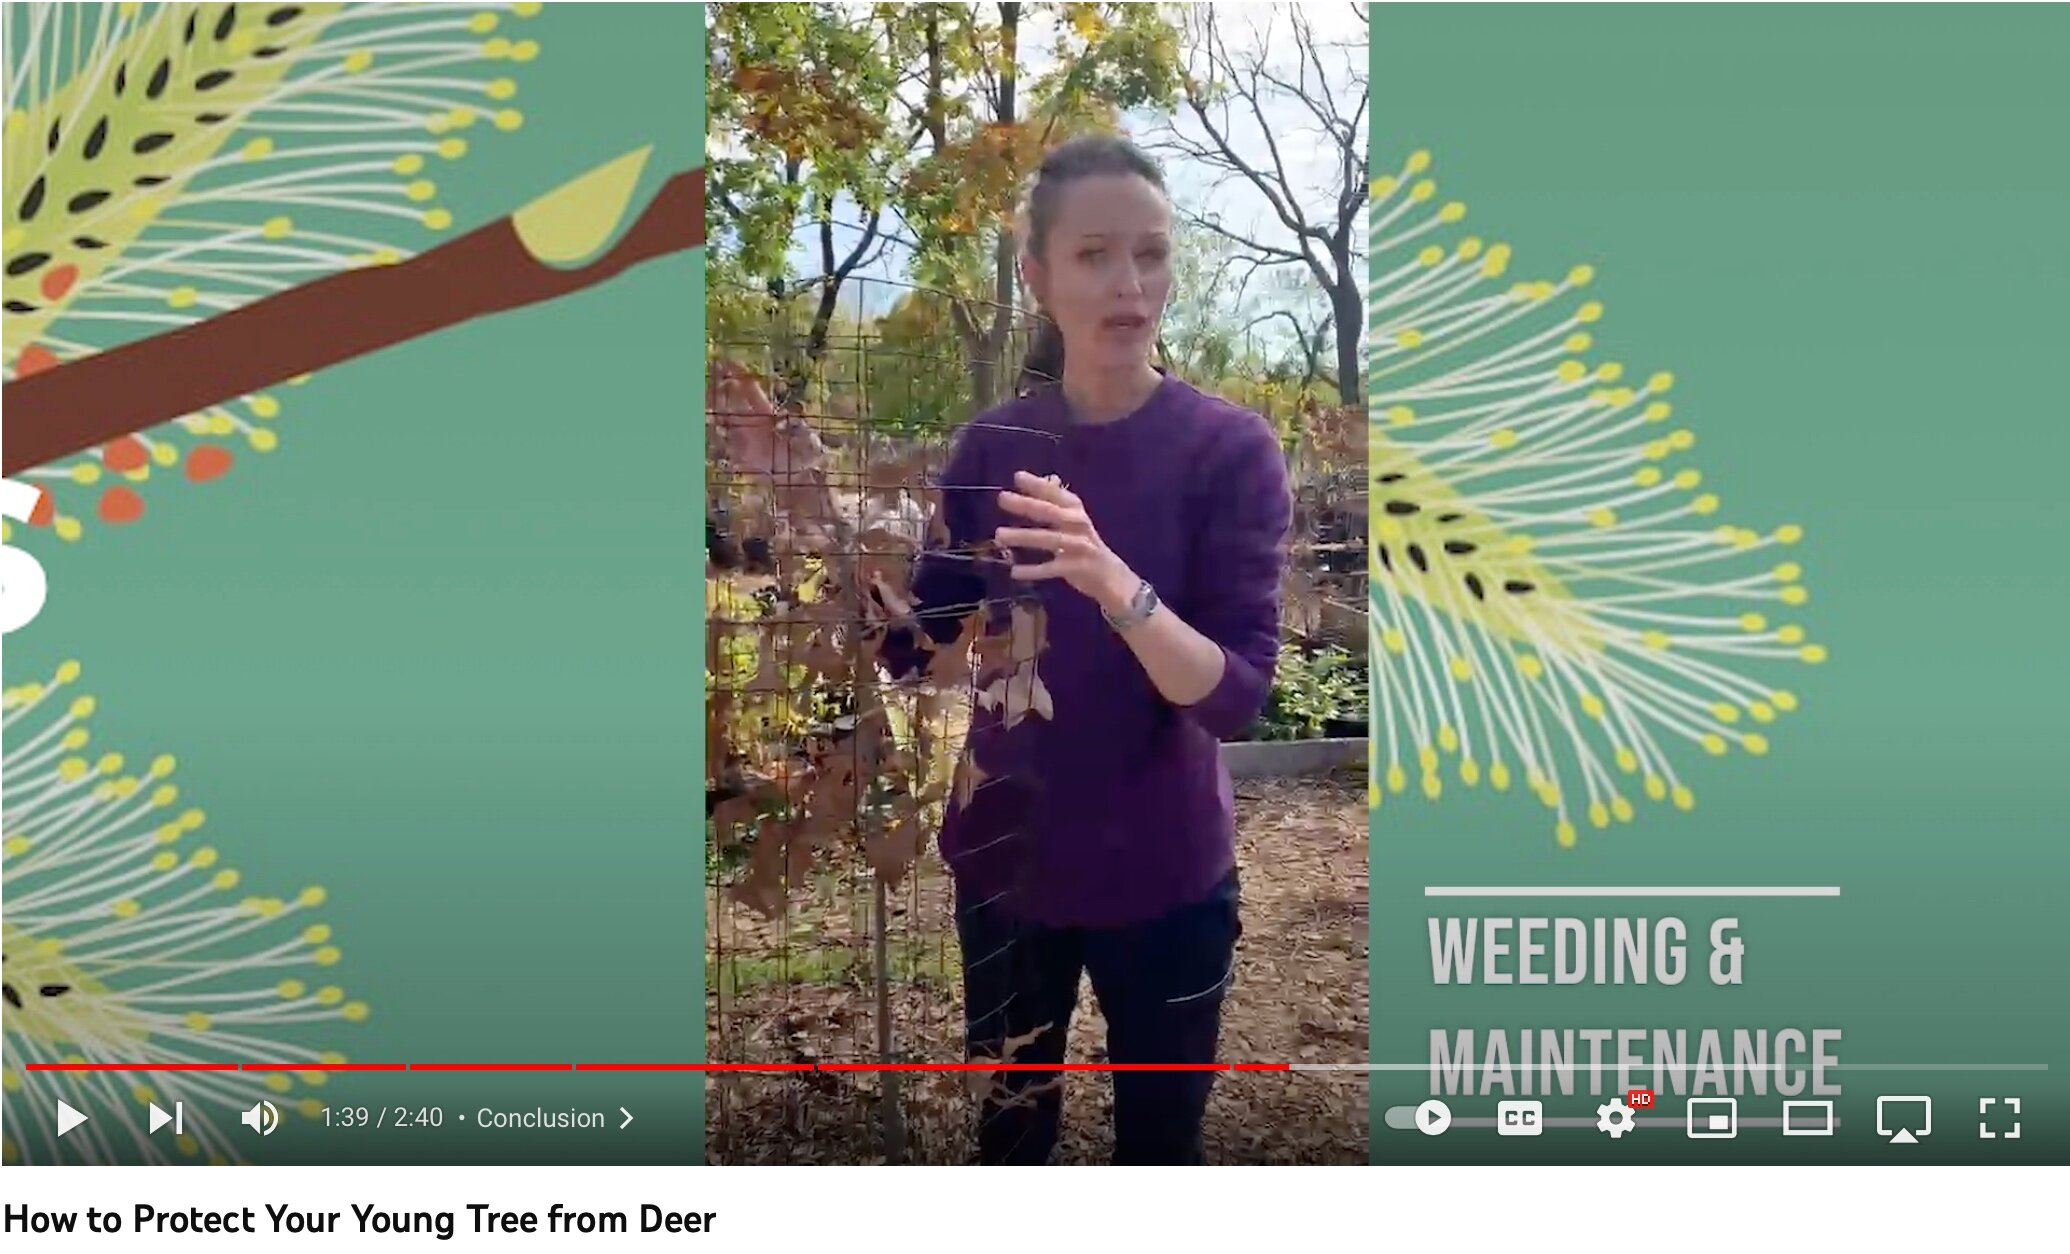Play the paused video
This screenshot has height=1254, width=2070.
coord(72,1117)
